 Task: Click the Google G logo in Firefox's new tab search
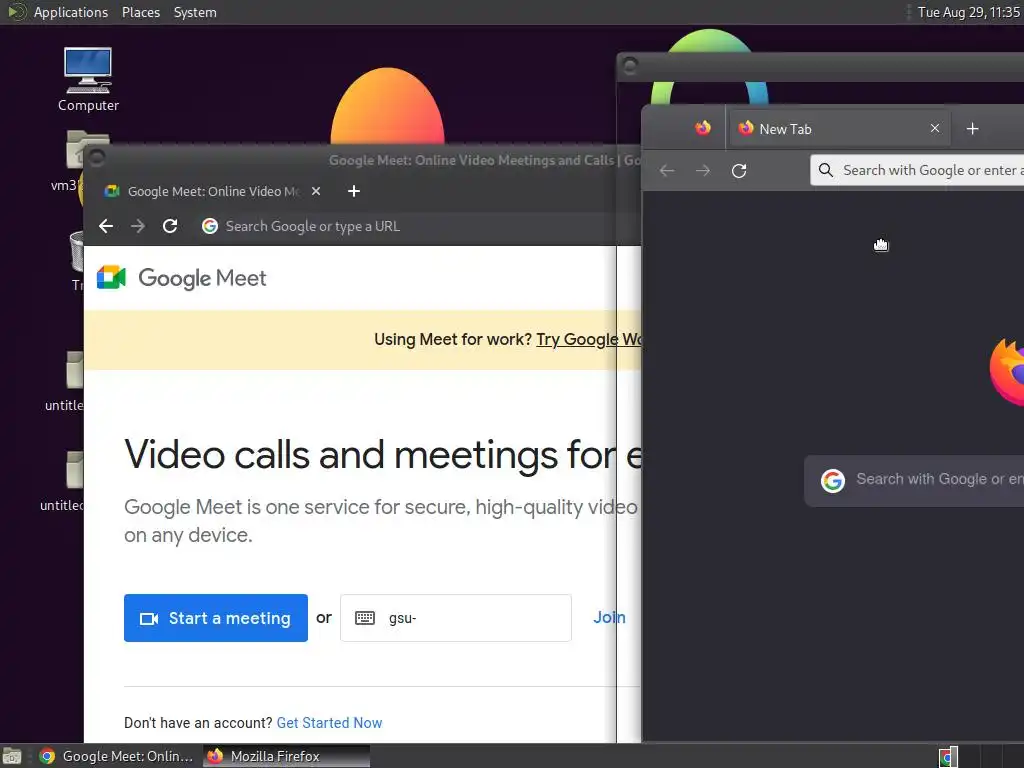(833, 481)
